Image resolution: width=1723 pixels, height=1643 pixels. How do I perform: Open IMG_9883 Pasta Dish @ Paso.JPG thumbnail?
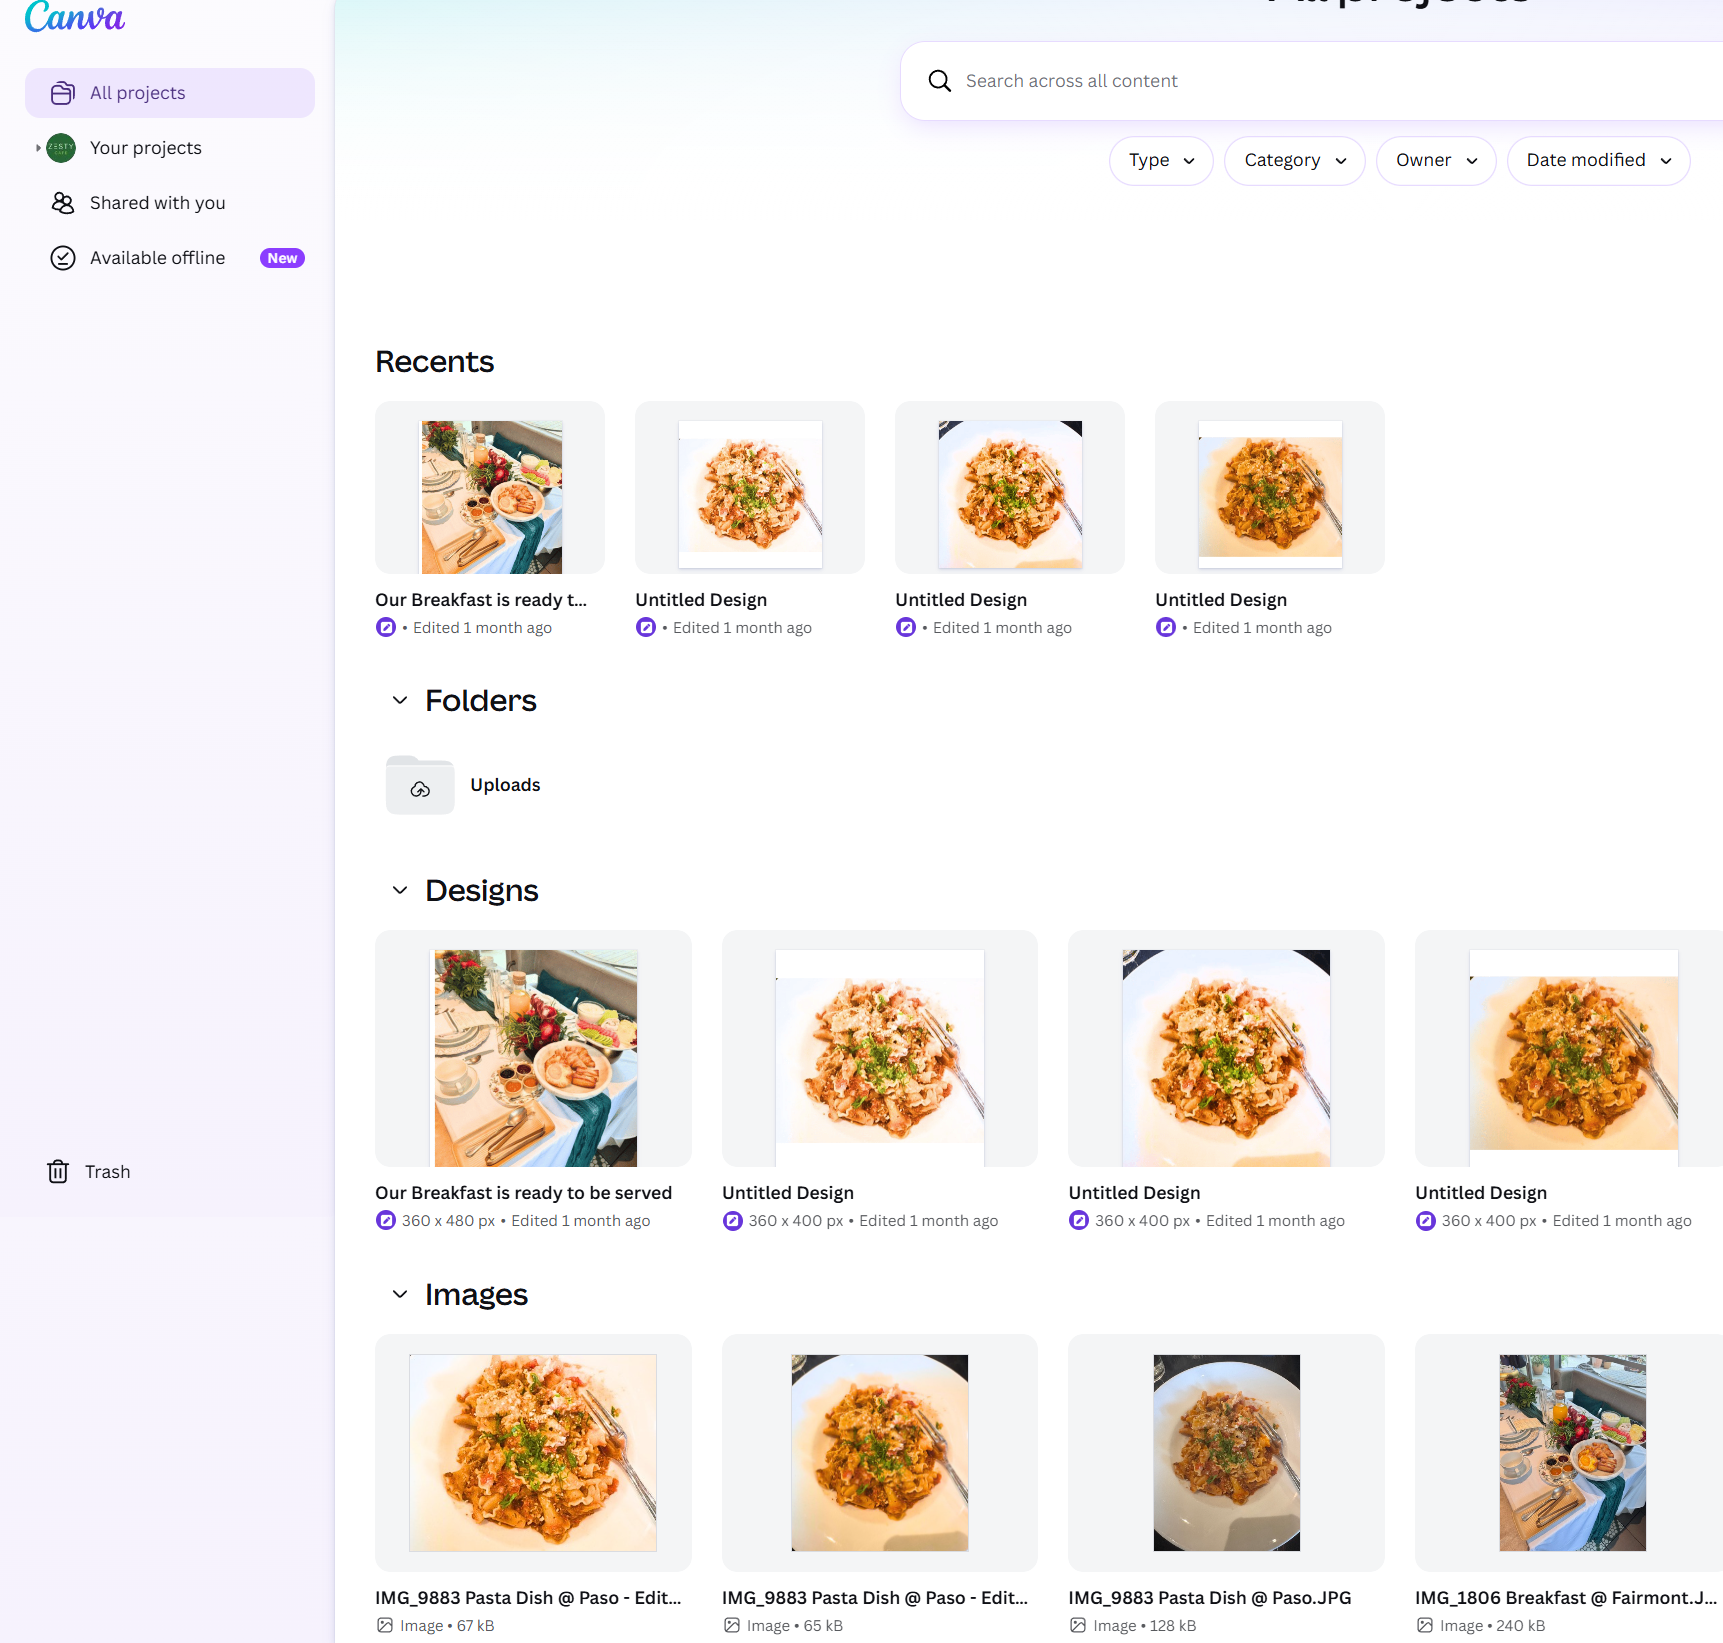(x=1226, y=1453)
